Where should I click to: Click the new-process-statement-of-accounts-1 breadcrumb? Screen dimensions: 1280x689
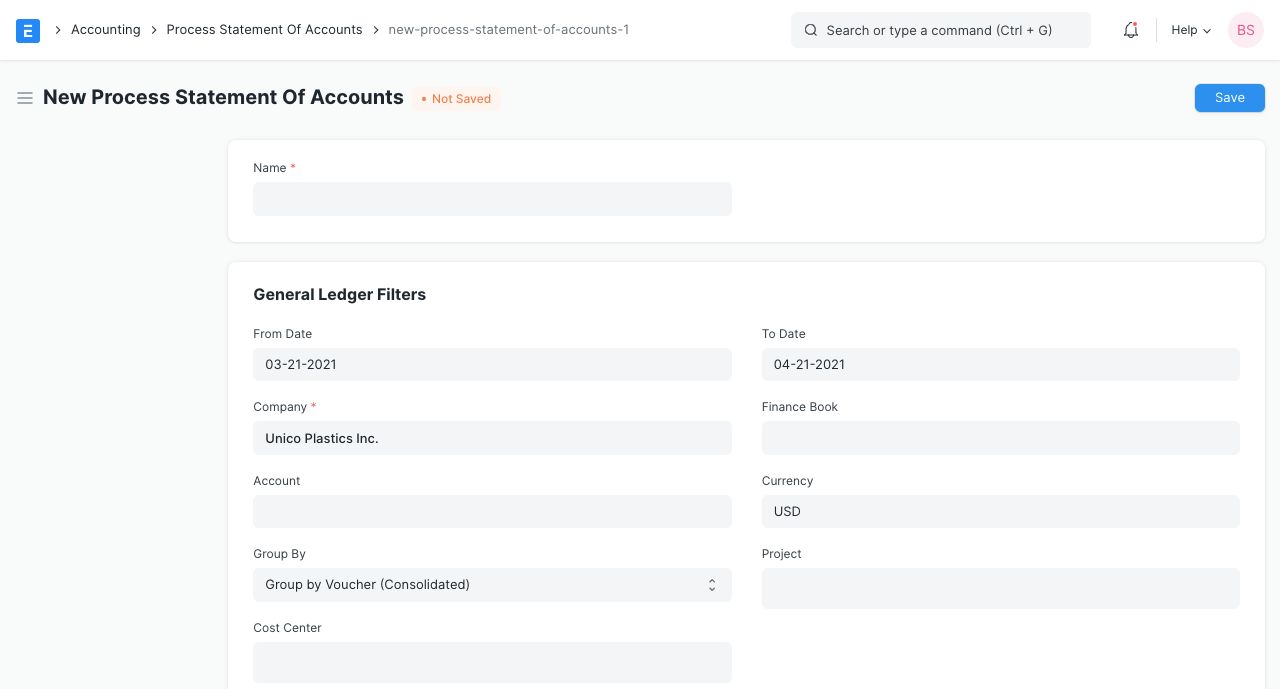pos(509,29)
